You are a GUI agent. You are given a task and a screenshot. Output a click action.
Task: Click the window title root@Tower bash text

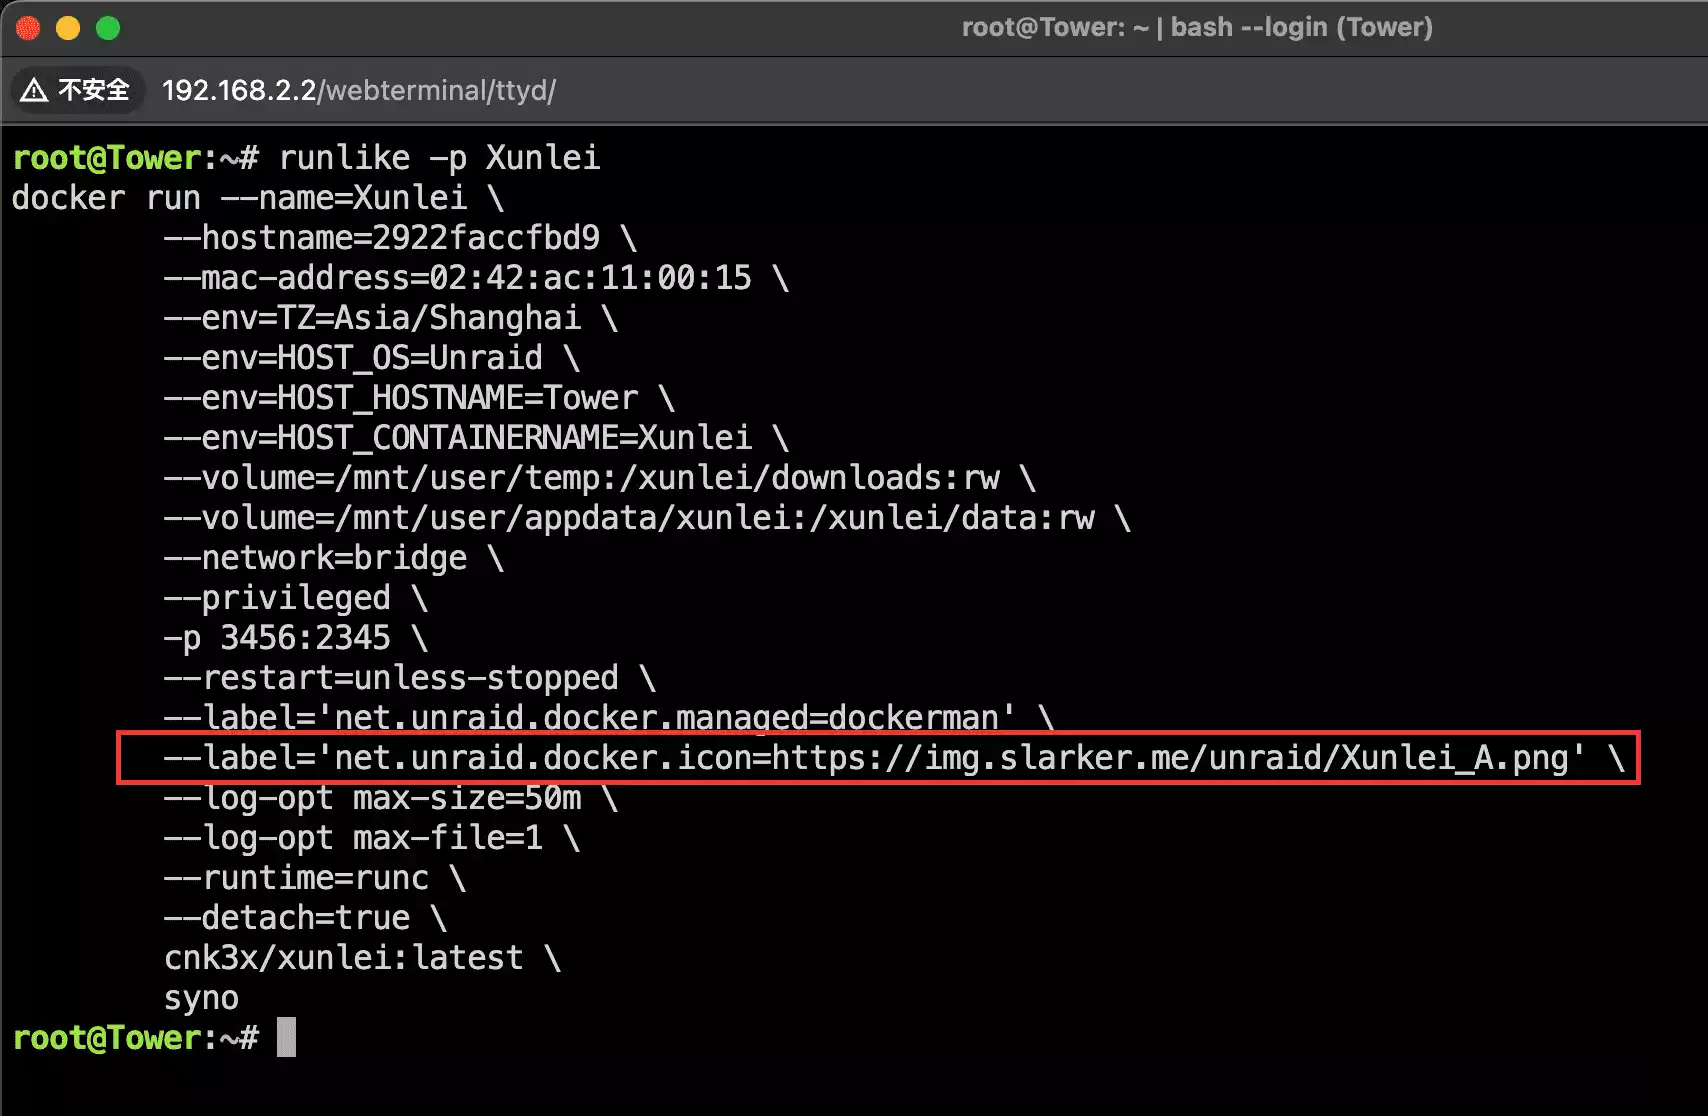tap(1196, 27)
